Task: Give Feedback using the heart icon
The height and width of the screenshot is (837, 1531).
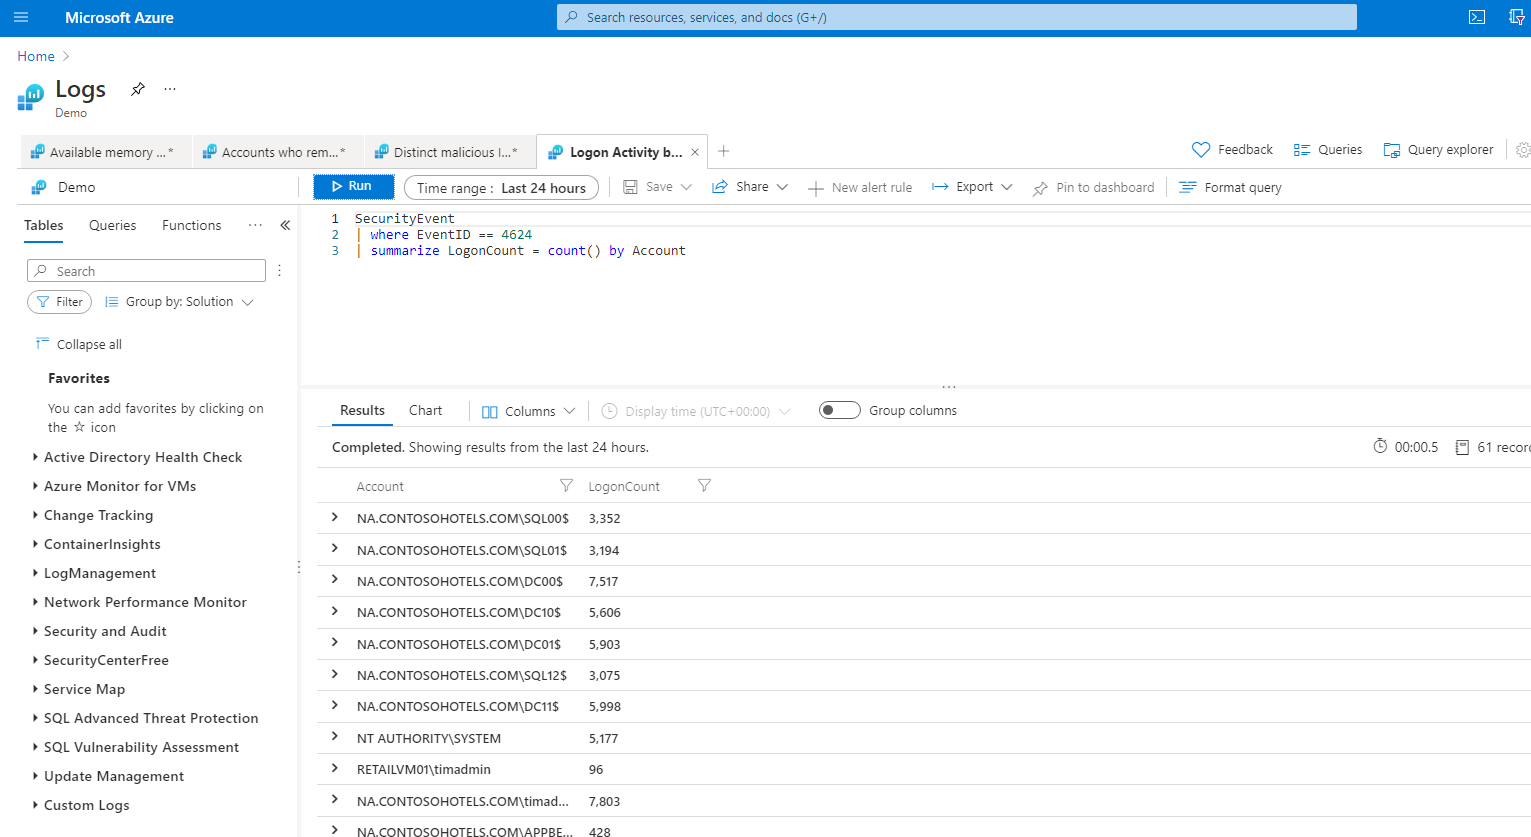Action: [1232, 148]
